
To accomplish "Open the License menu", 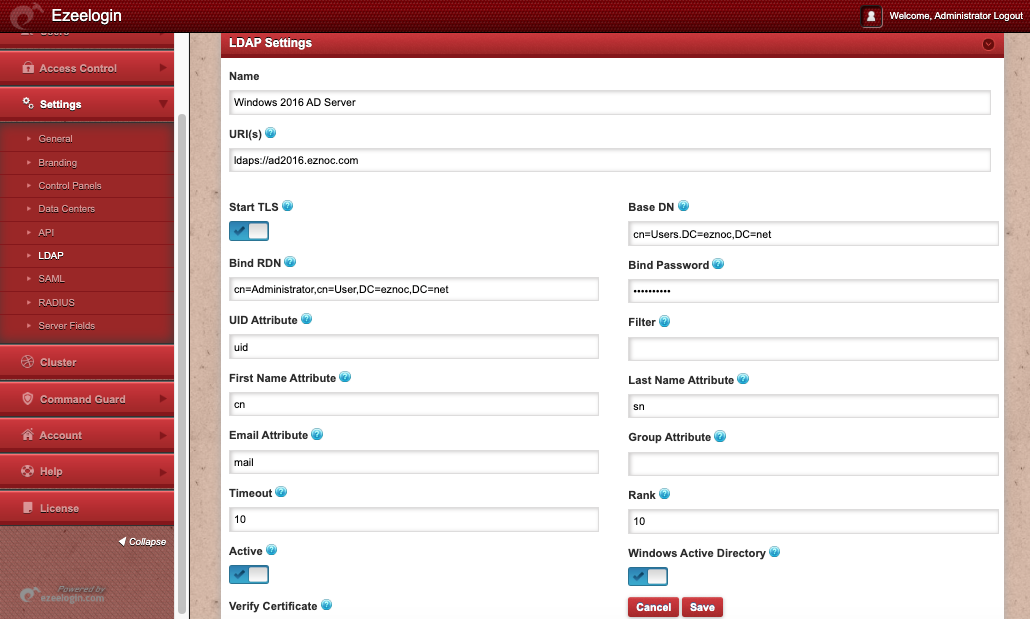I will coord(87,507).
